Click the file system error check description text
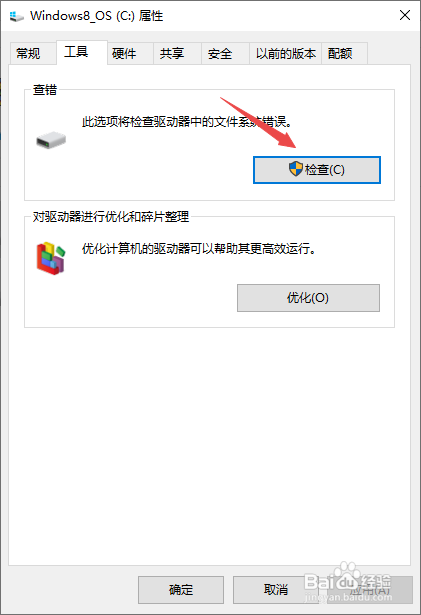 click(187, 122)
